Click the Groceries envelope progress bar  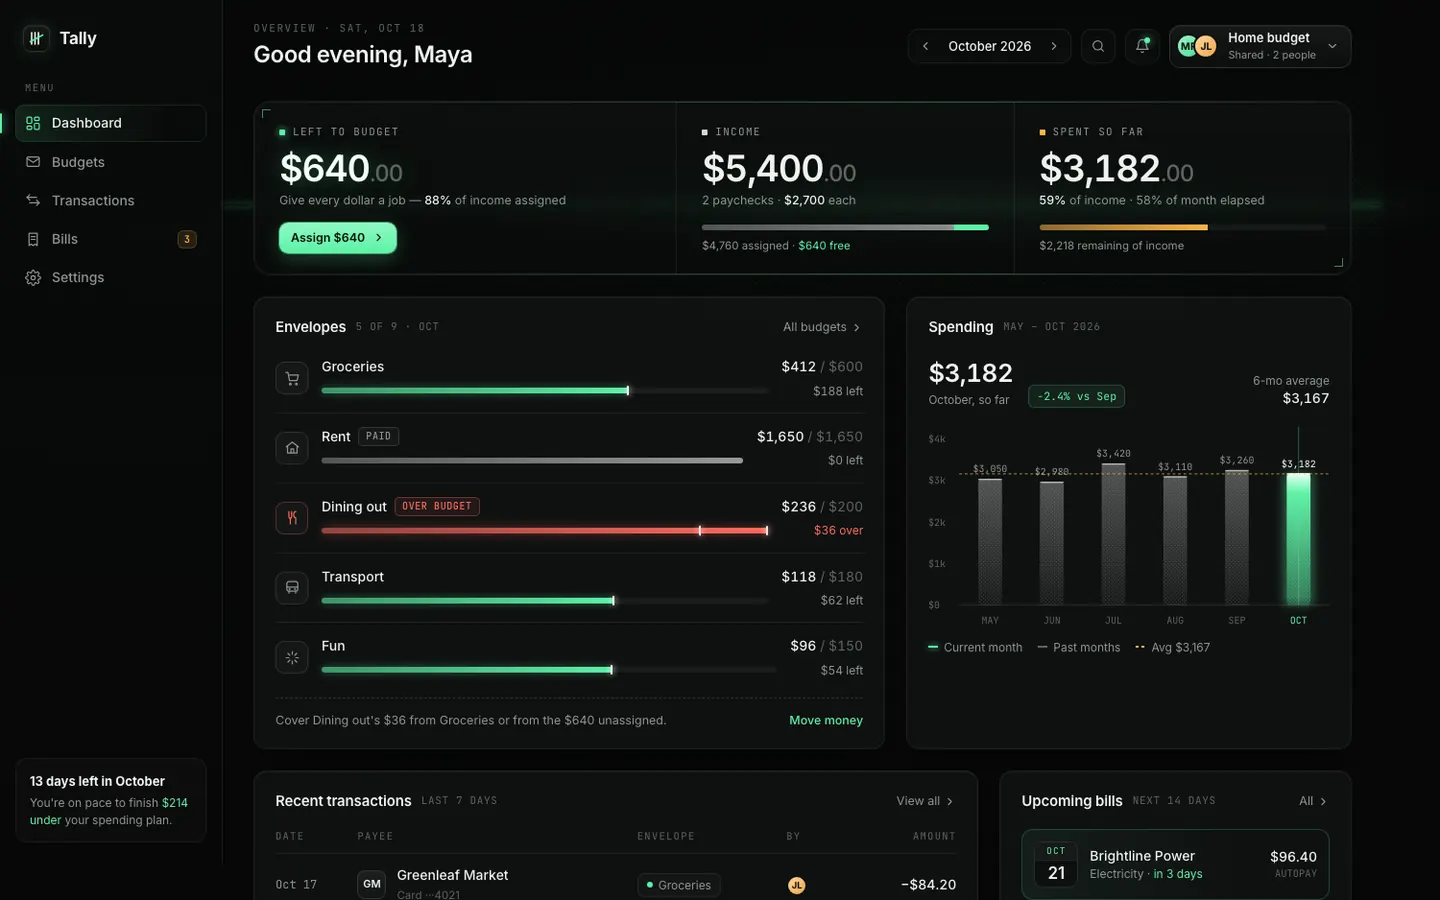click(545, 391)
